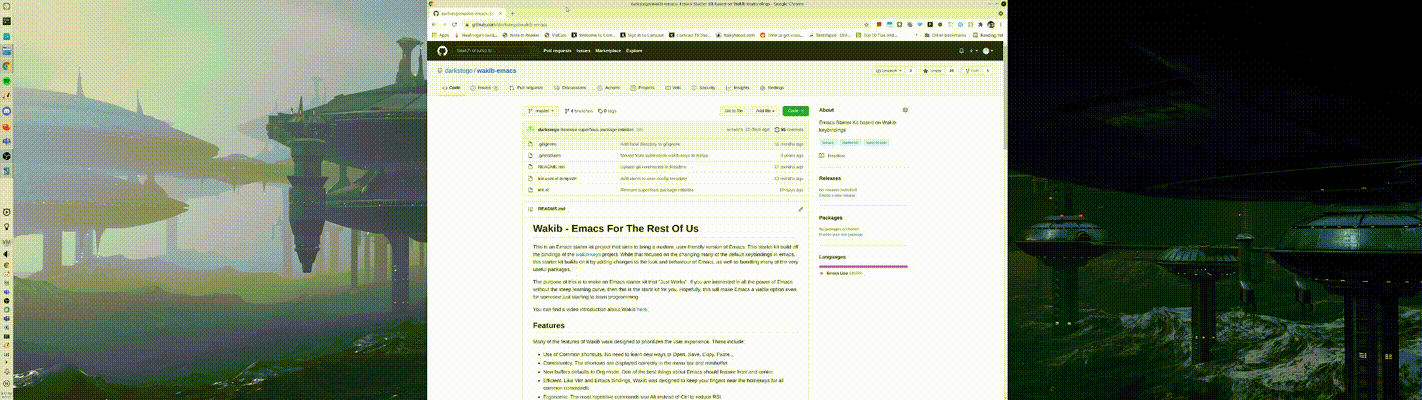Open the plus create-new menu in header

(973, 50)
